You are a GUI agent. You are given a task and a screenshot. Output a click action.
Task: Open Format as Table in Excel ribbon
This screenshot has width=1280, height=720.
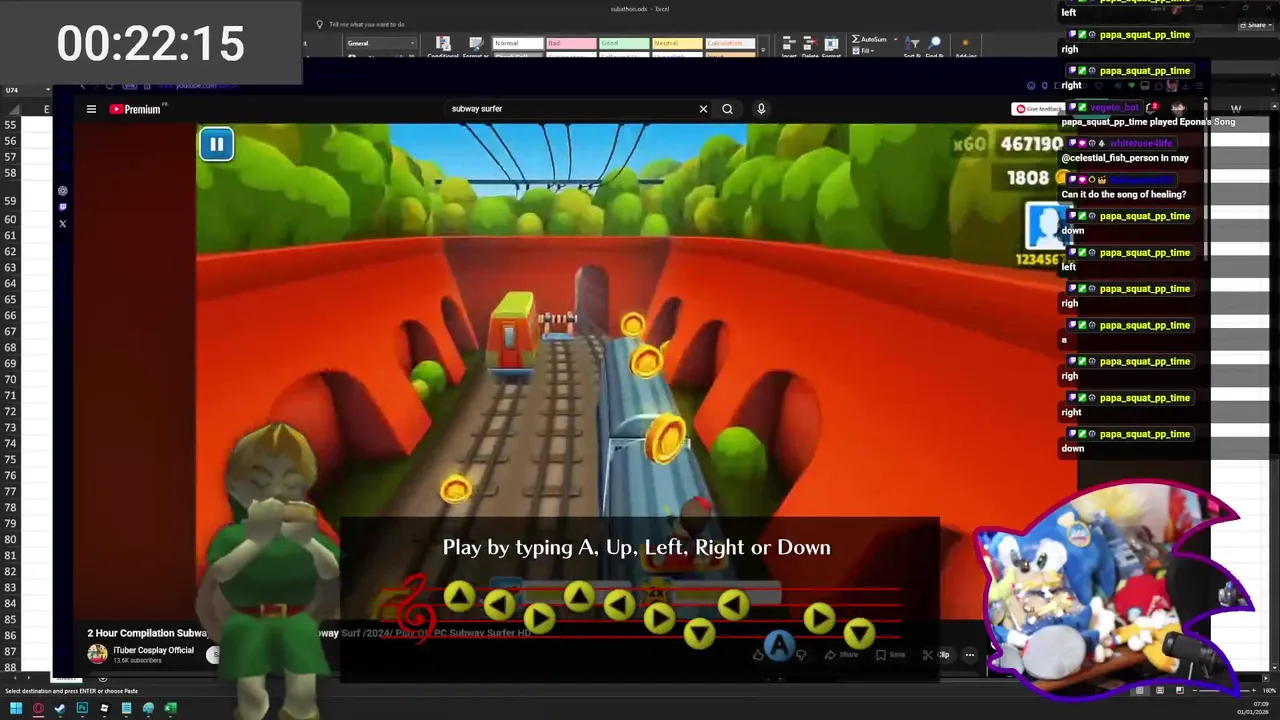pyautogui.click(x=476, y=47)
